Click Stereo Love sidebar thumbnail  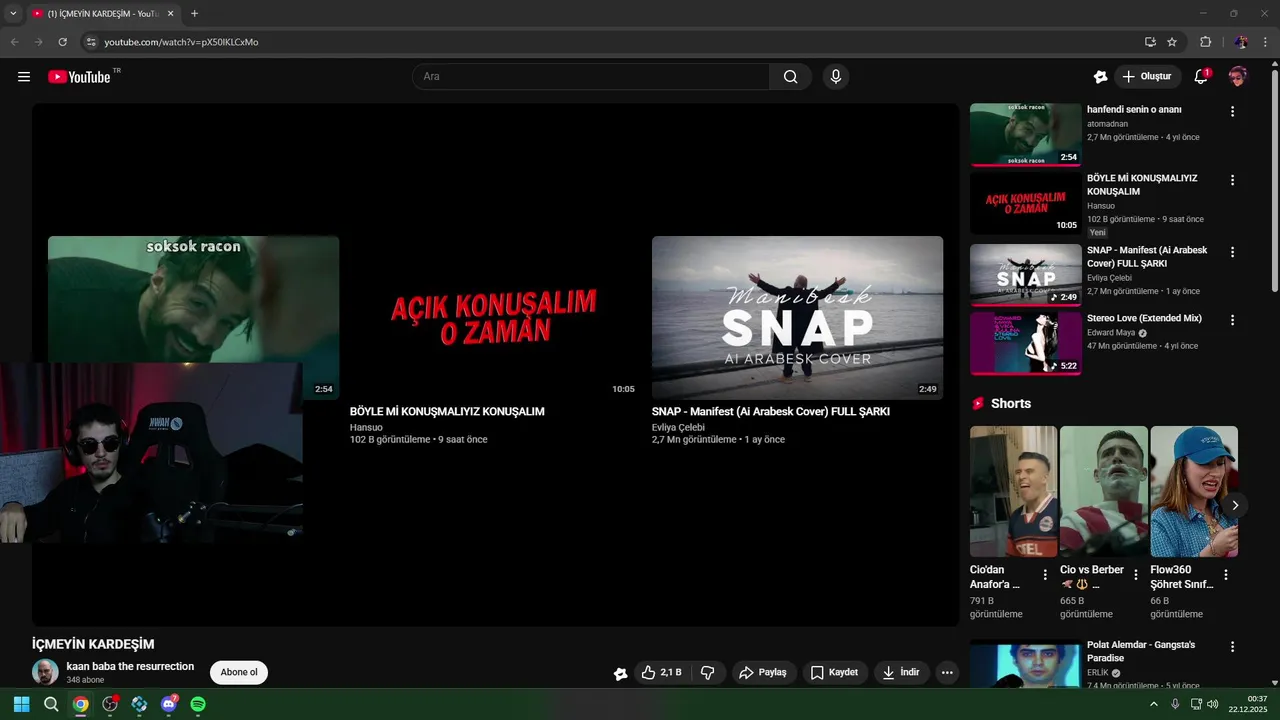coord(1026,343)
